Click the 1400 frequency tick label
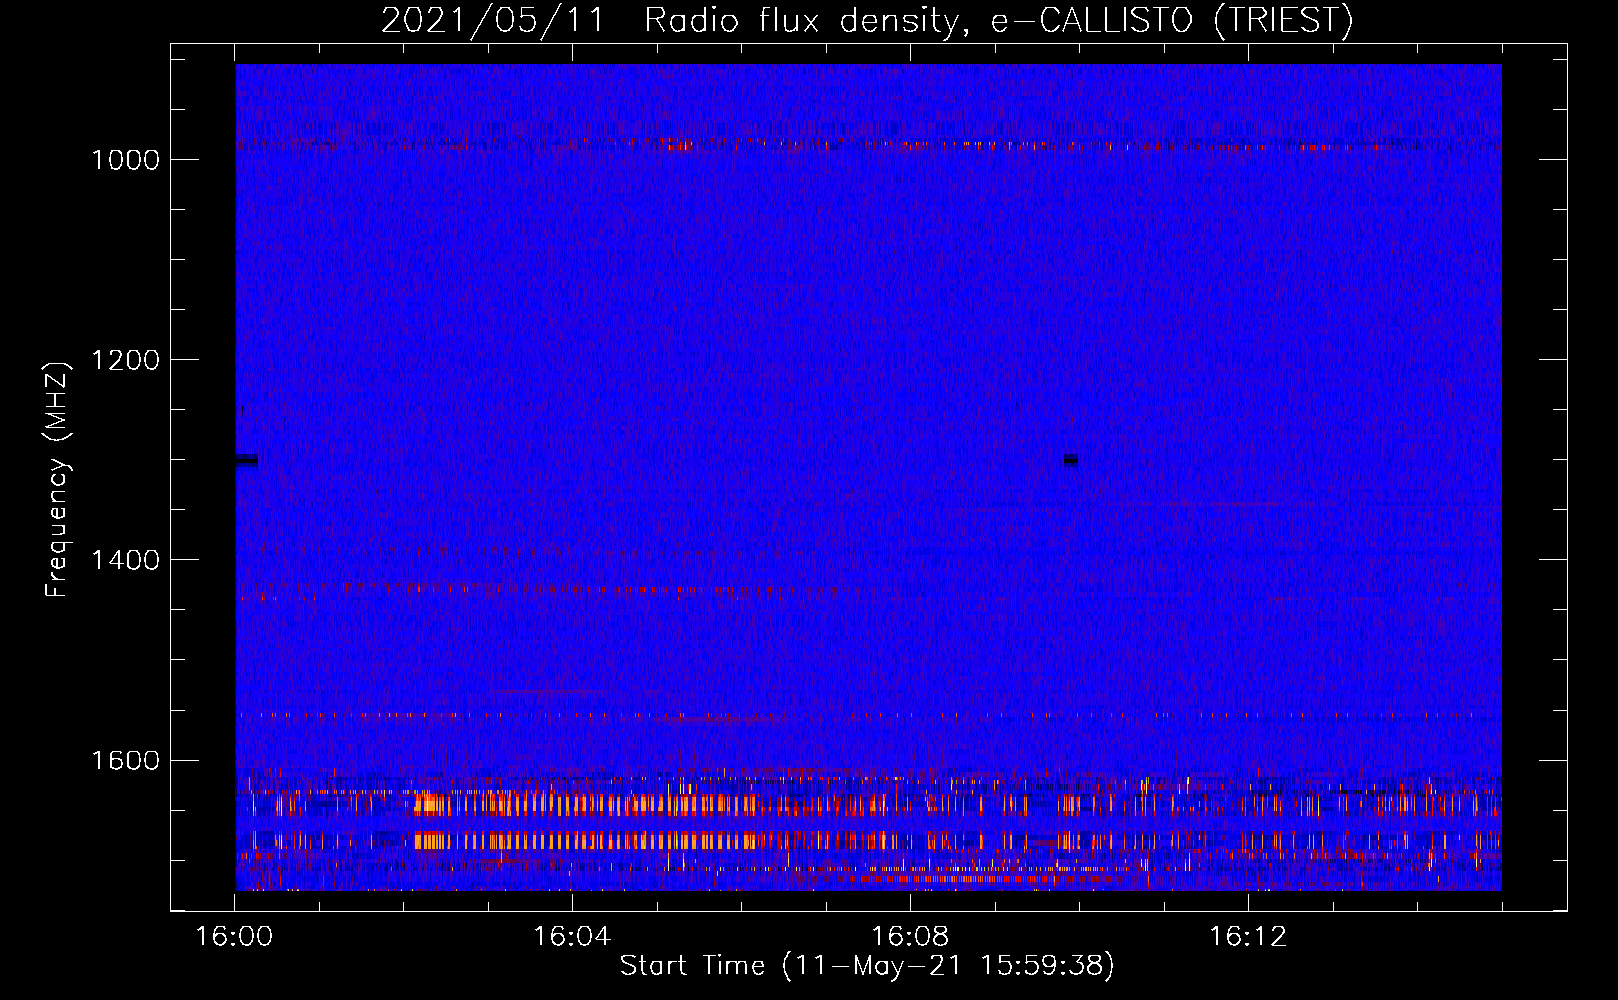1618x1000 pixels. (x=126, y=560)
